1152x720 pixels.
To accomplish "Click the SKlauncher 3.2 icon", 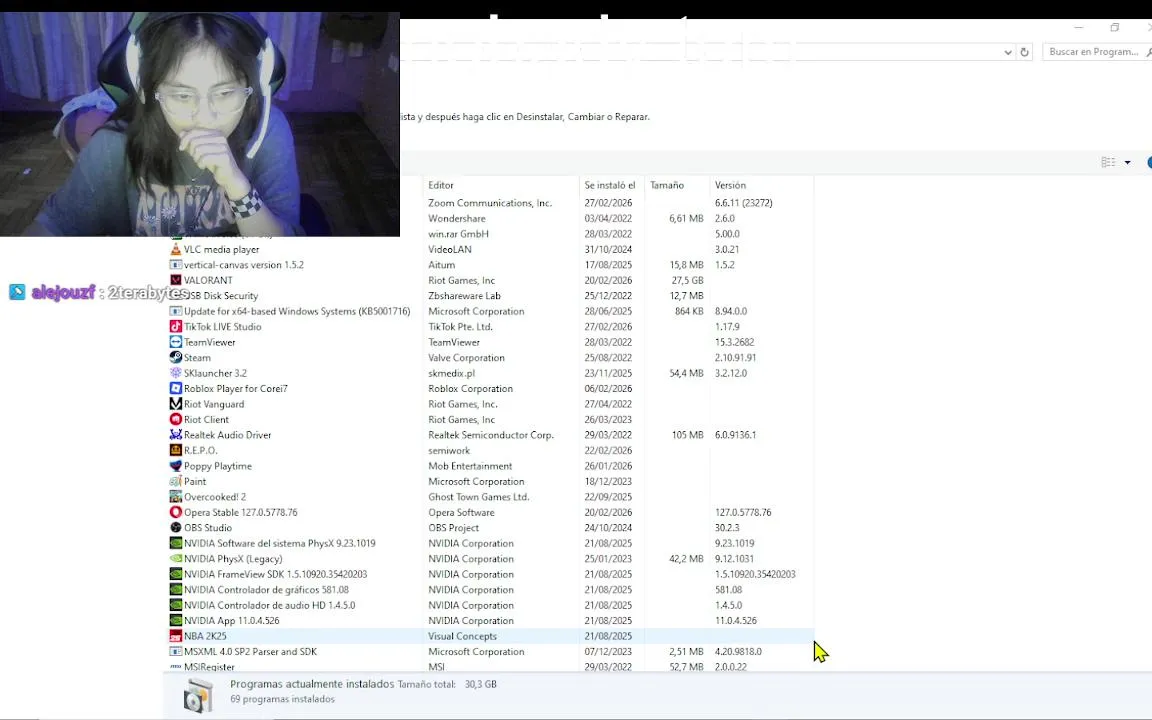I will click(x=176, y=372).
